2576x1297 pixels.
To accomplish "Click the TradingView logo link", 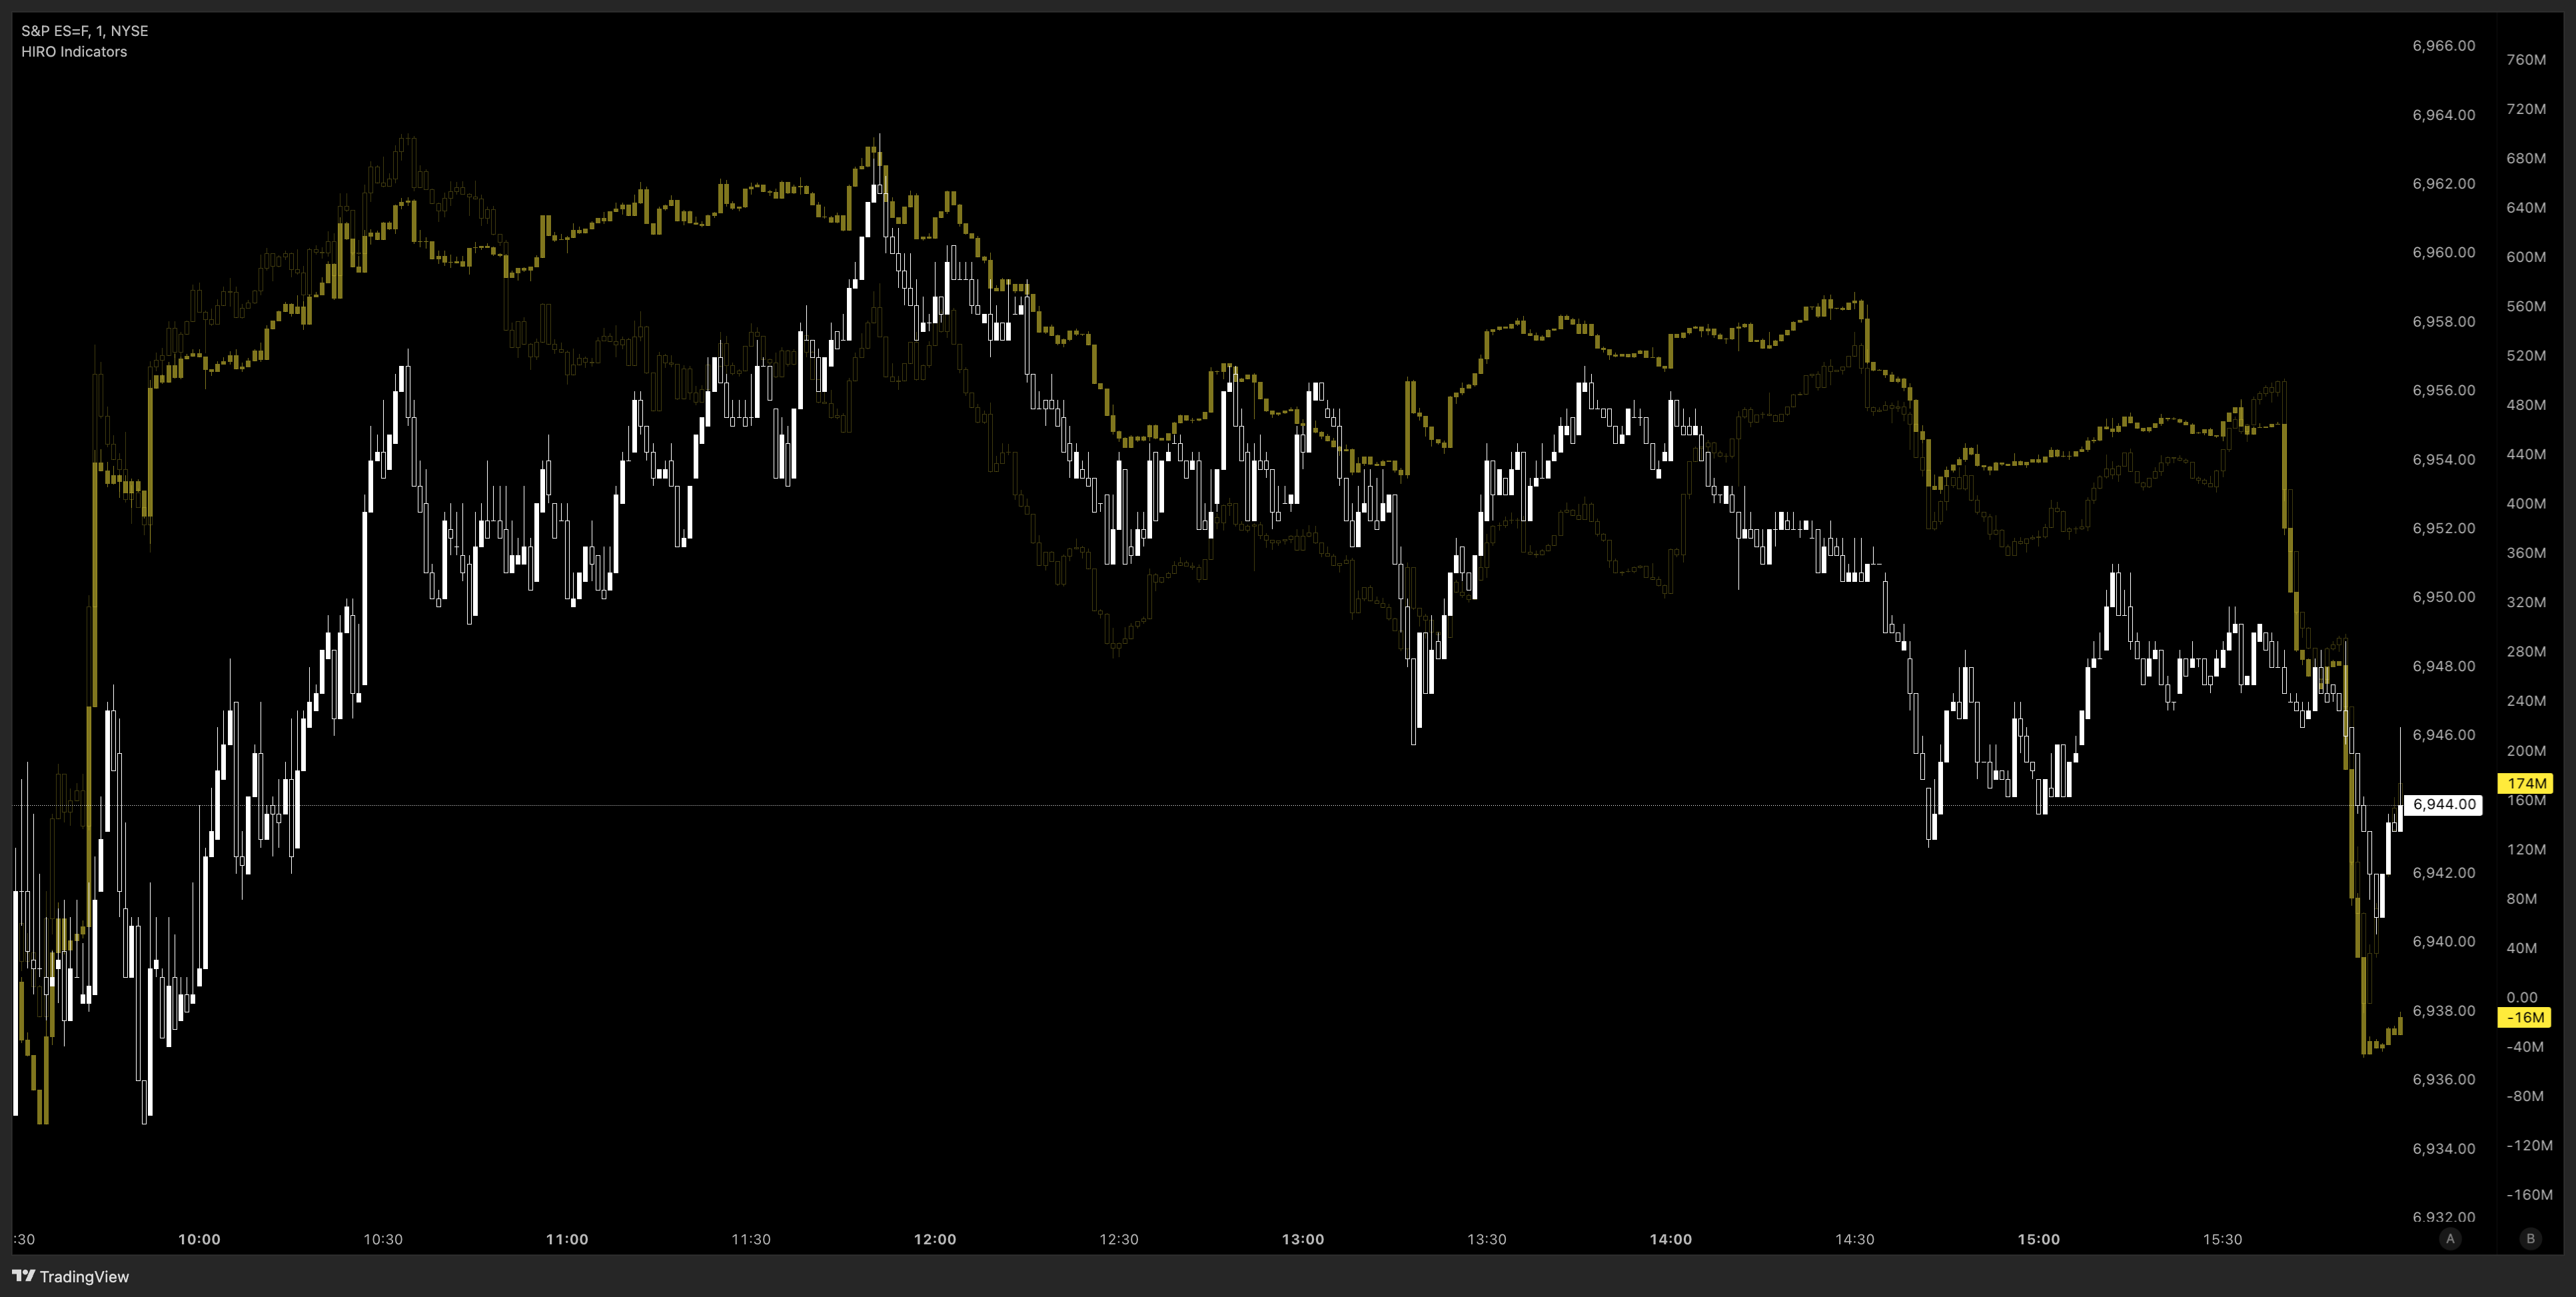I will 70,1276.
